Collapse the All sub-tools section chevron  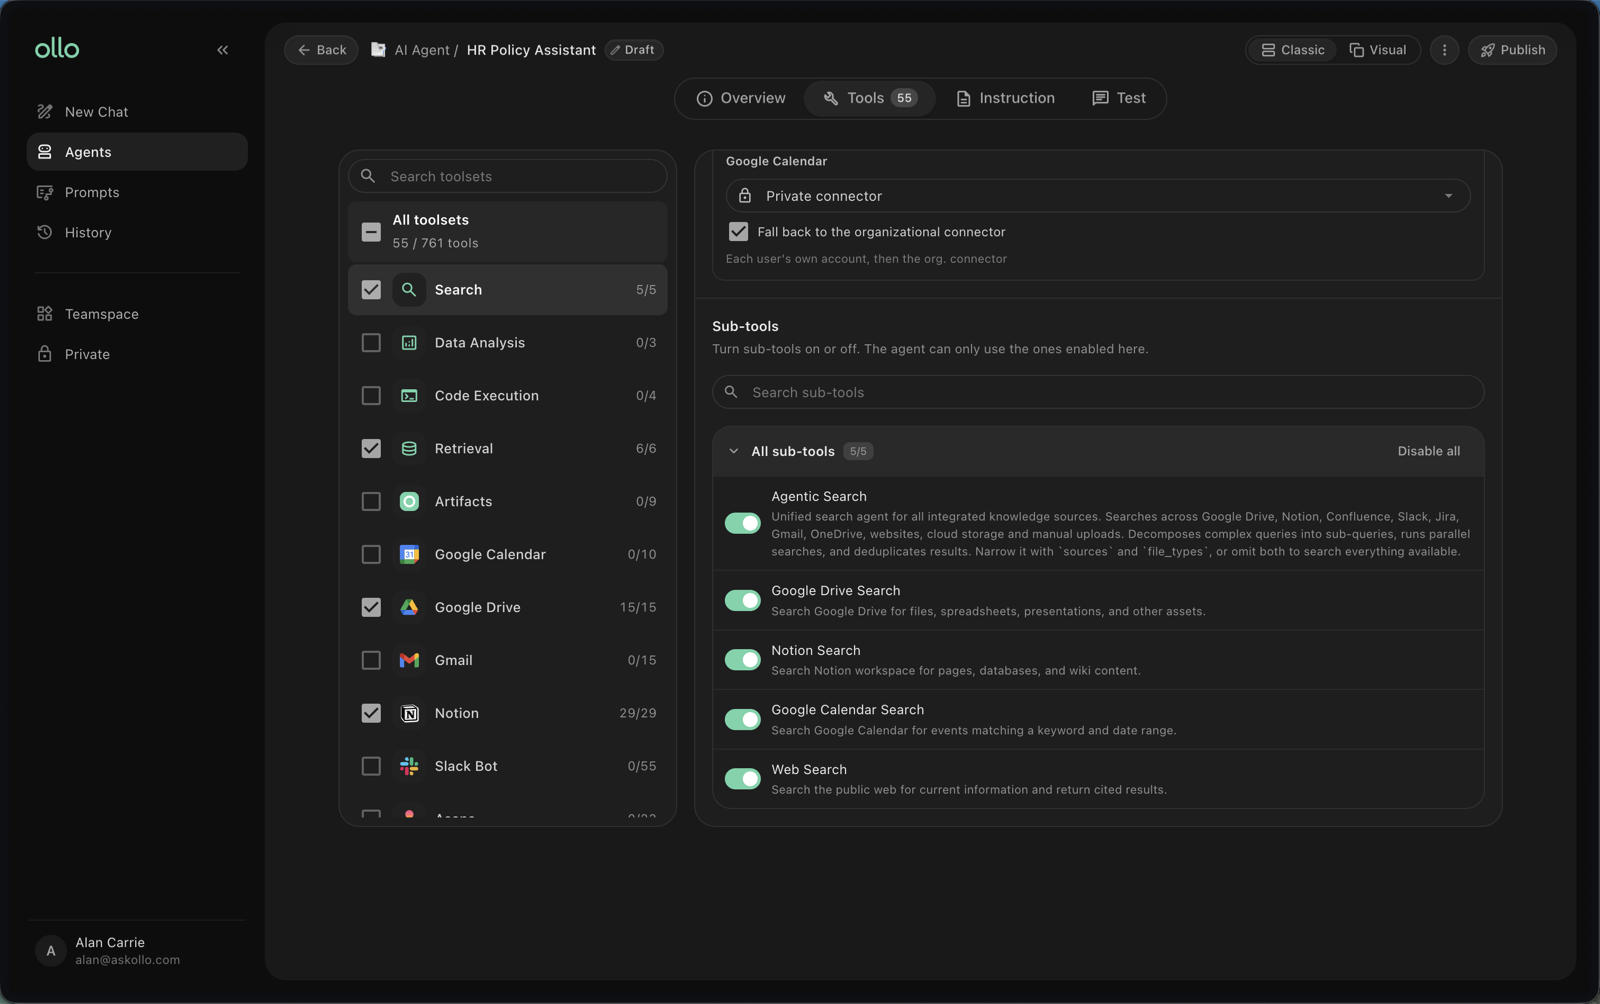coord(734,452)
